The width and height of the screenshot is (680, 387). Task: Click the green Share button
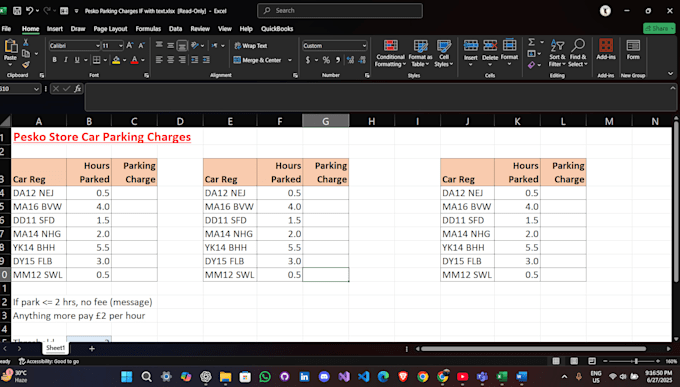659,28
